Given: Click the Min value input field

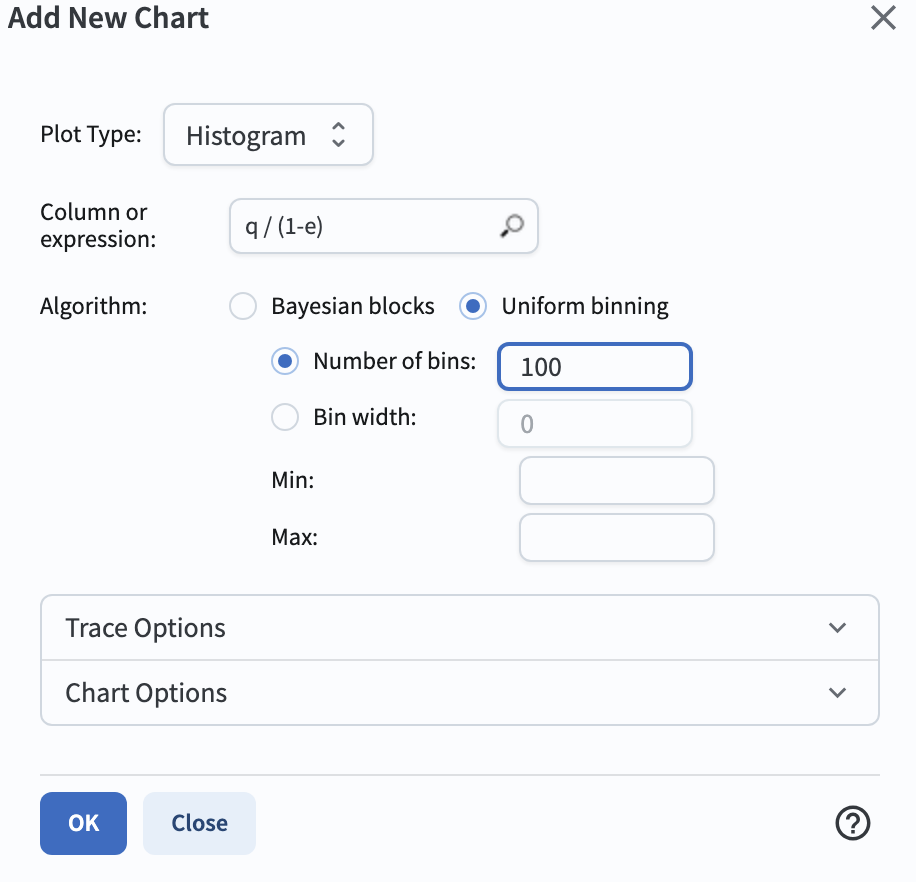Looking at the screenshot, I should [616, 480].
